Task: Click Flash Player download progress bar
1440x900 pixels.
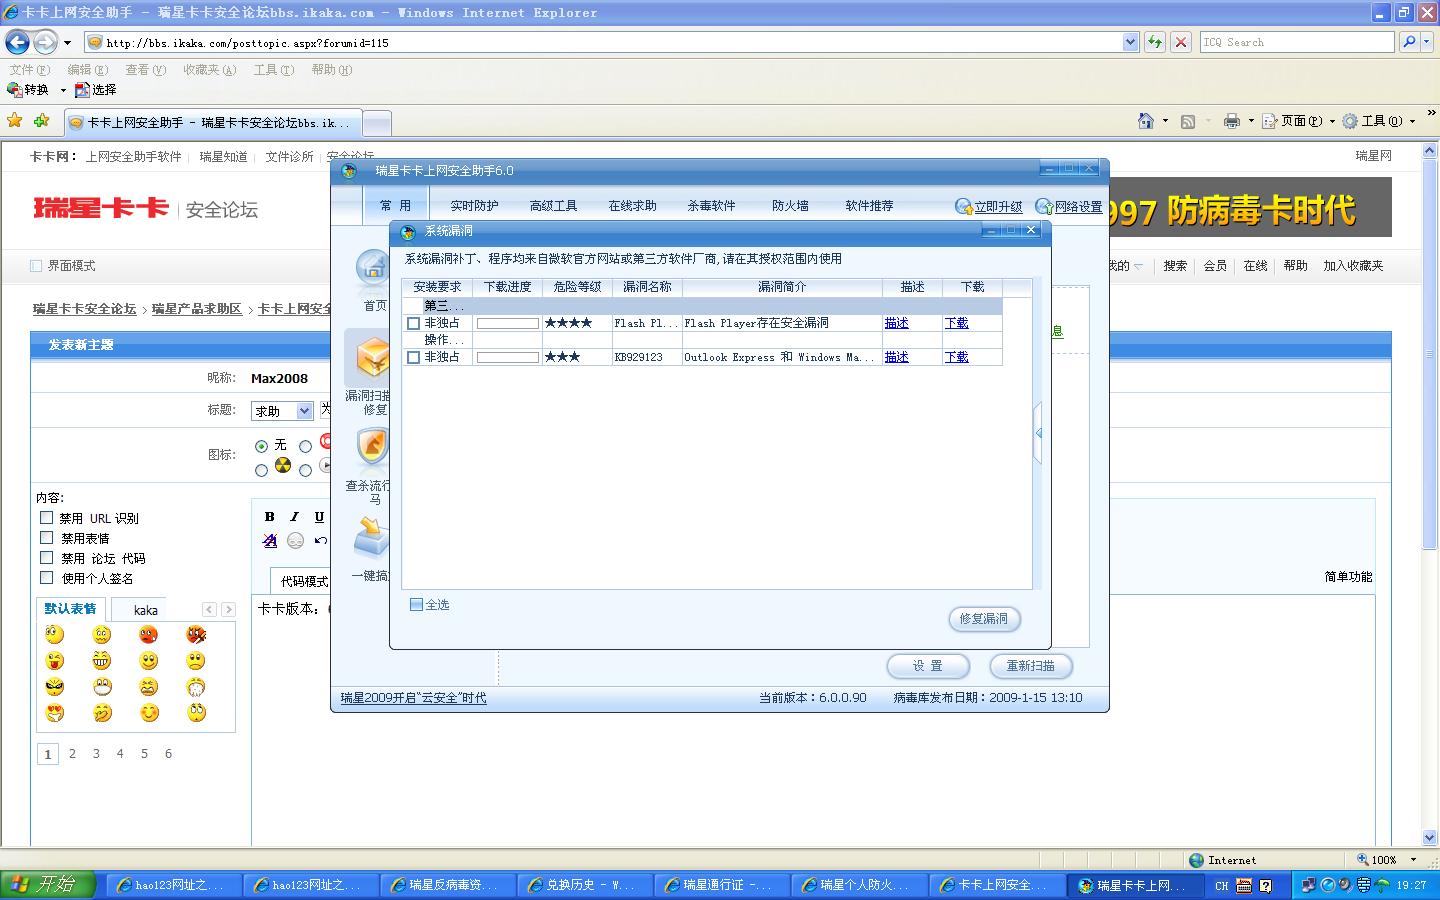Action: pos(508,323)
